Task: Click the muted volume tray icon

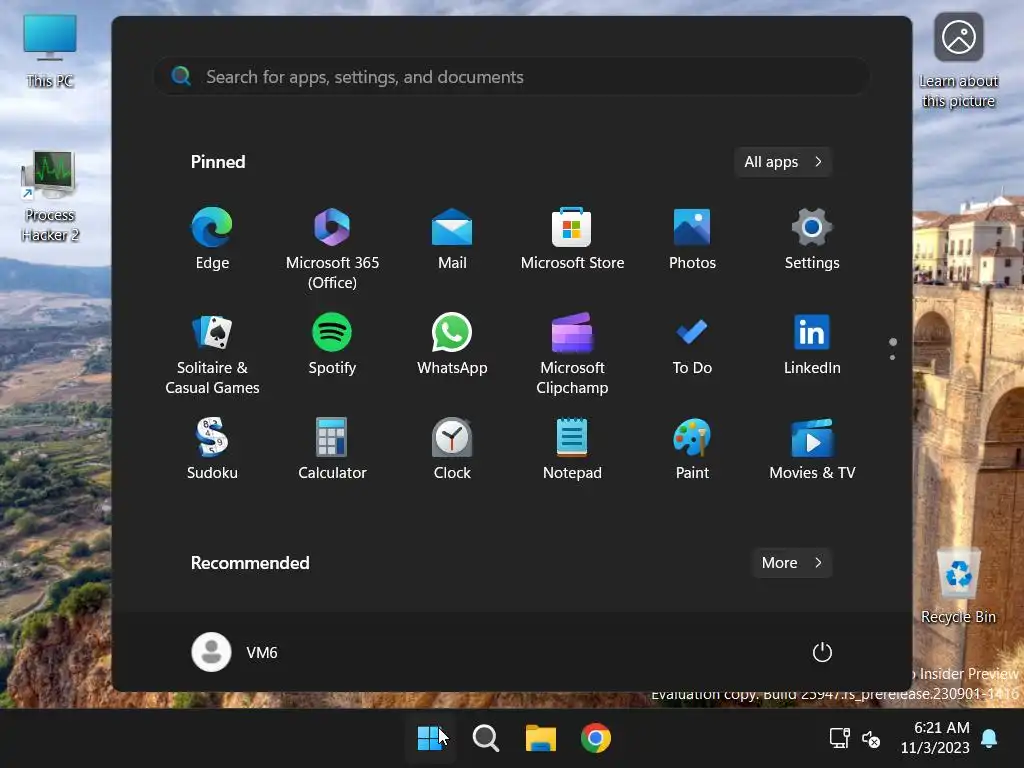Action: pyautogui.click(x=871, y=739)
